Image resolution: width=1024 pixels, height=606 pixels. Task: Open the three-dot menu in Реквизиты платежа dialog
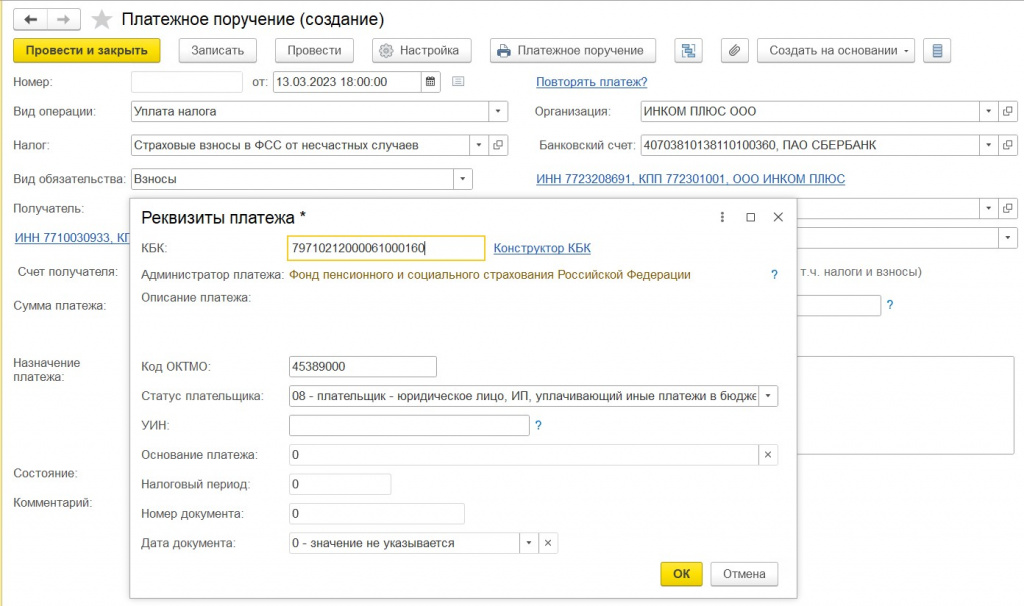coord(722,217)
